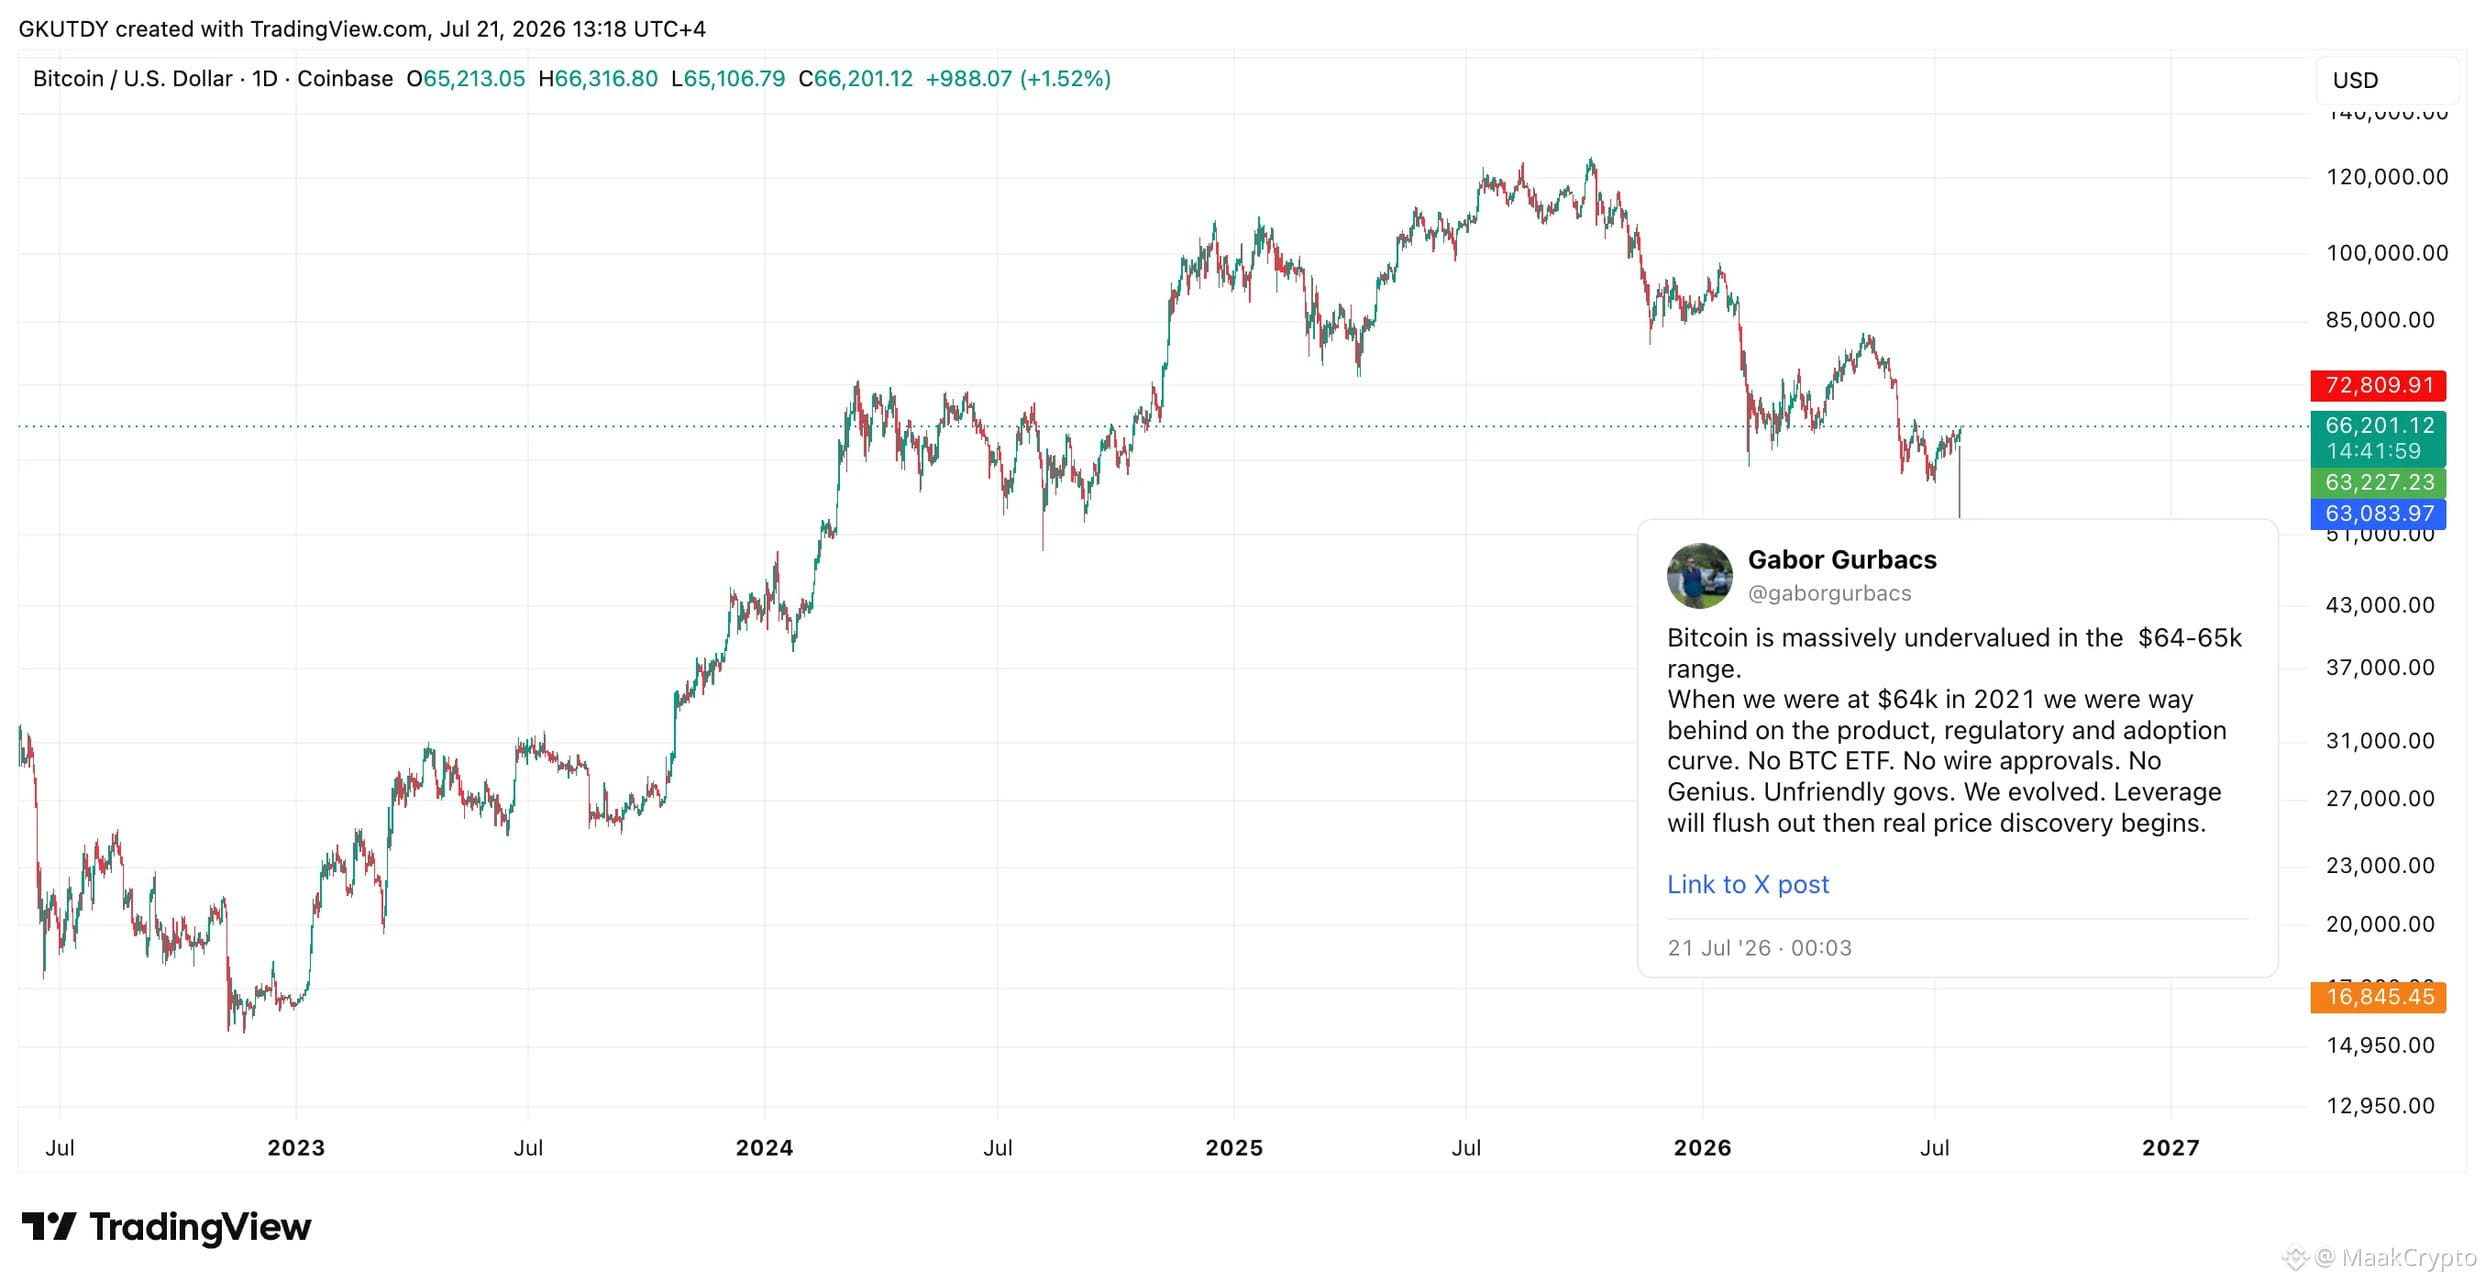This screenshot has width=2485, height=1282.
Task: Click the Bitcoin / U.S. Dollar symbol title
Action: point(133,78)
